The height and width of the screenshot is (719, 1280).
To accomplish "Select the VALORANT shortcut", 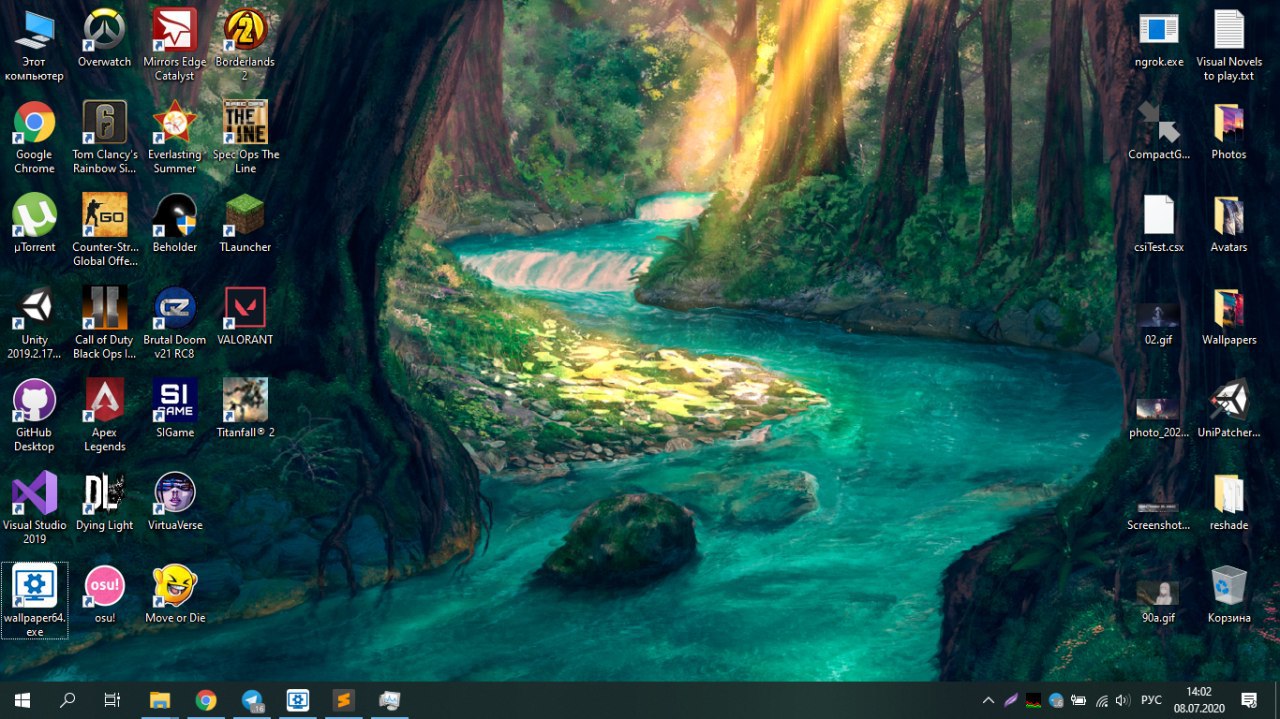I will point(245,315).
